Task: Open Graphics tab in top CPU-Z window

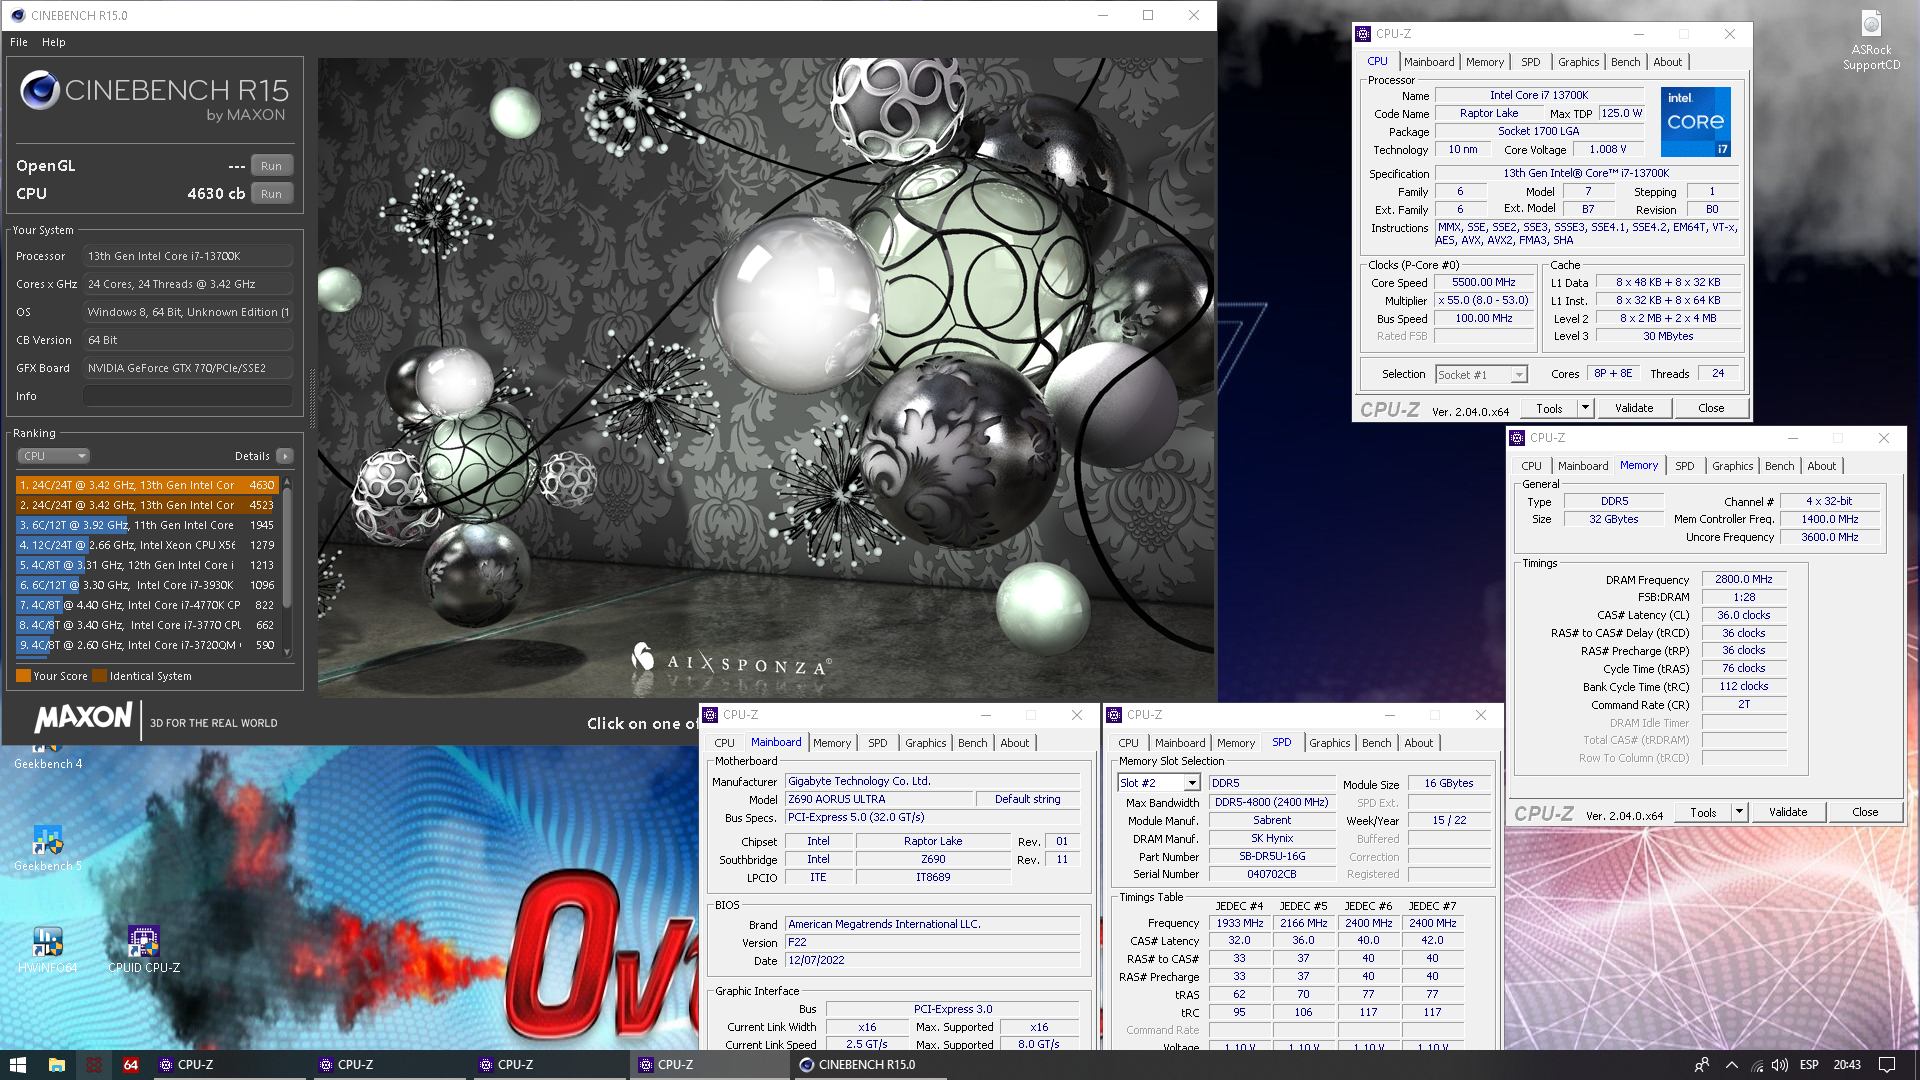Action: click(1578, 62)
